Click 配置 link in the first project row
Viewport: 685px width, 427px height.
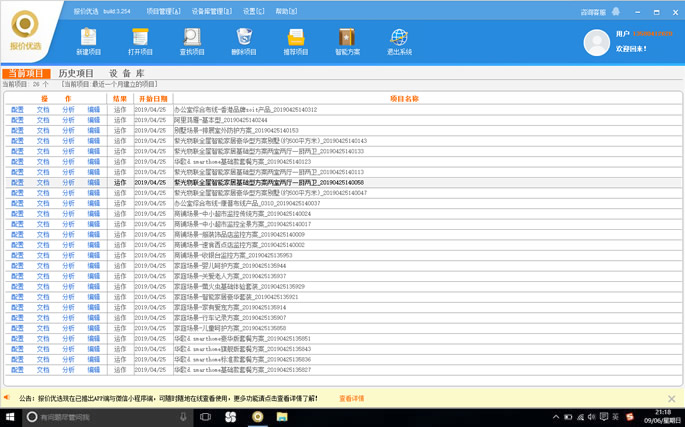[17, 110]
